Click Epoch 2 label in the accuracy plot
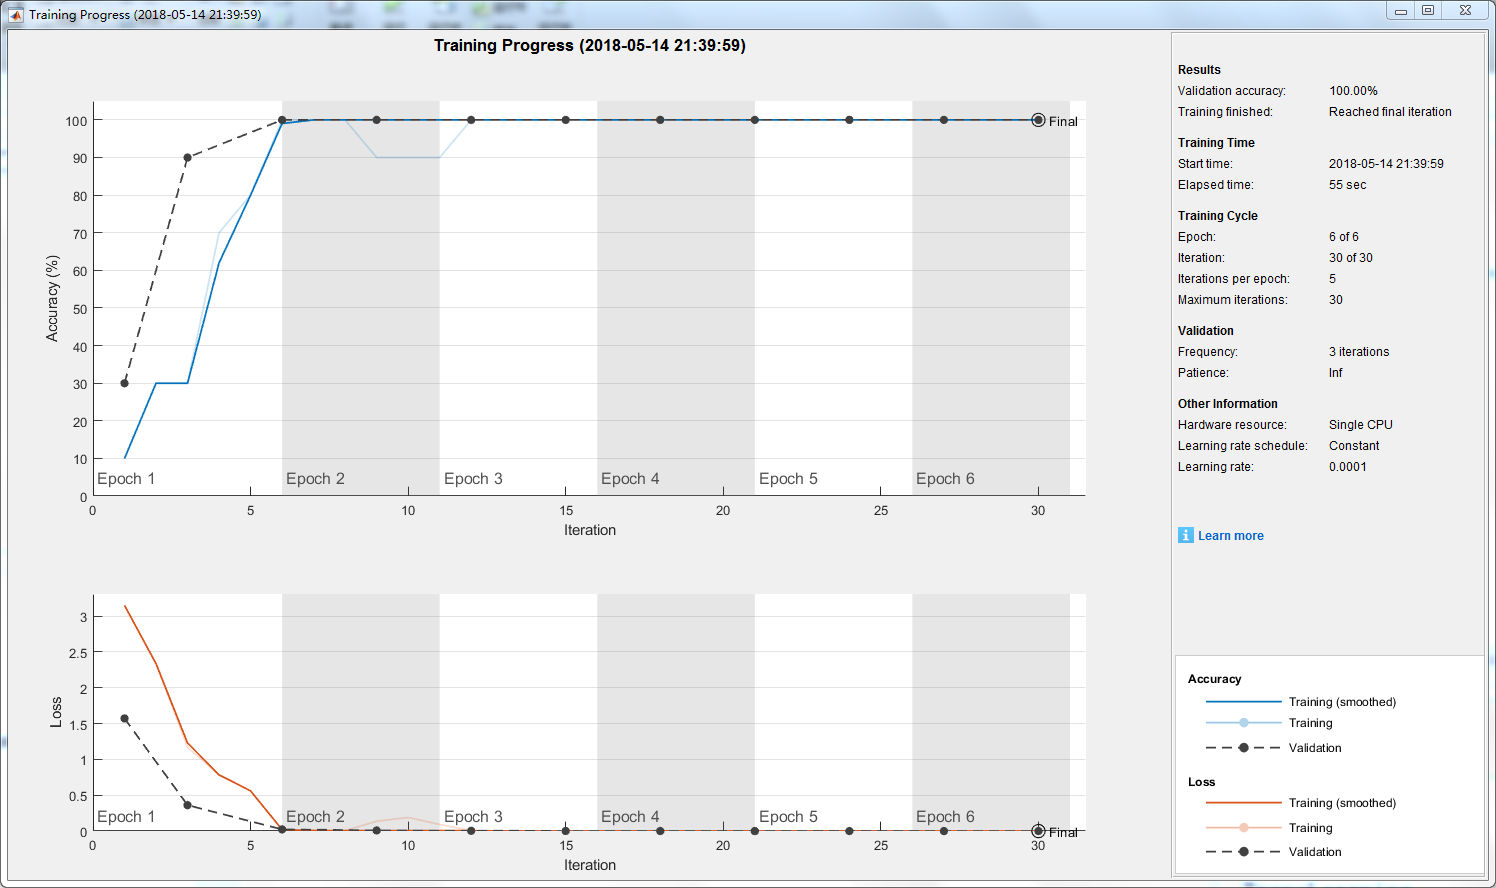This screenshot has height=888, width=1496. coord(315,479)
